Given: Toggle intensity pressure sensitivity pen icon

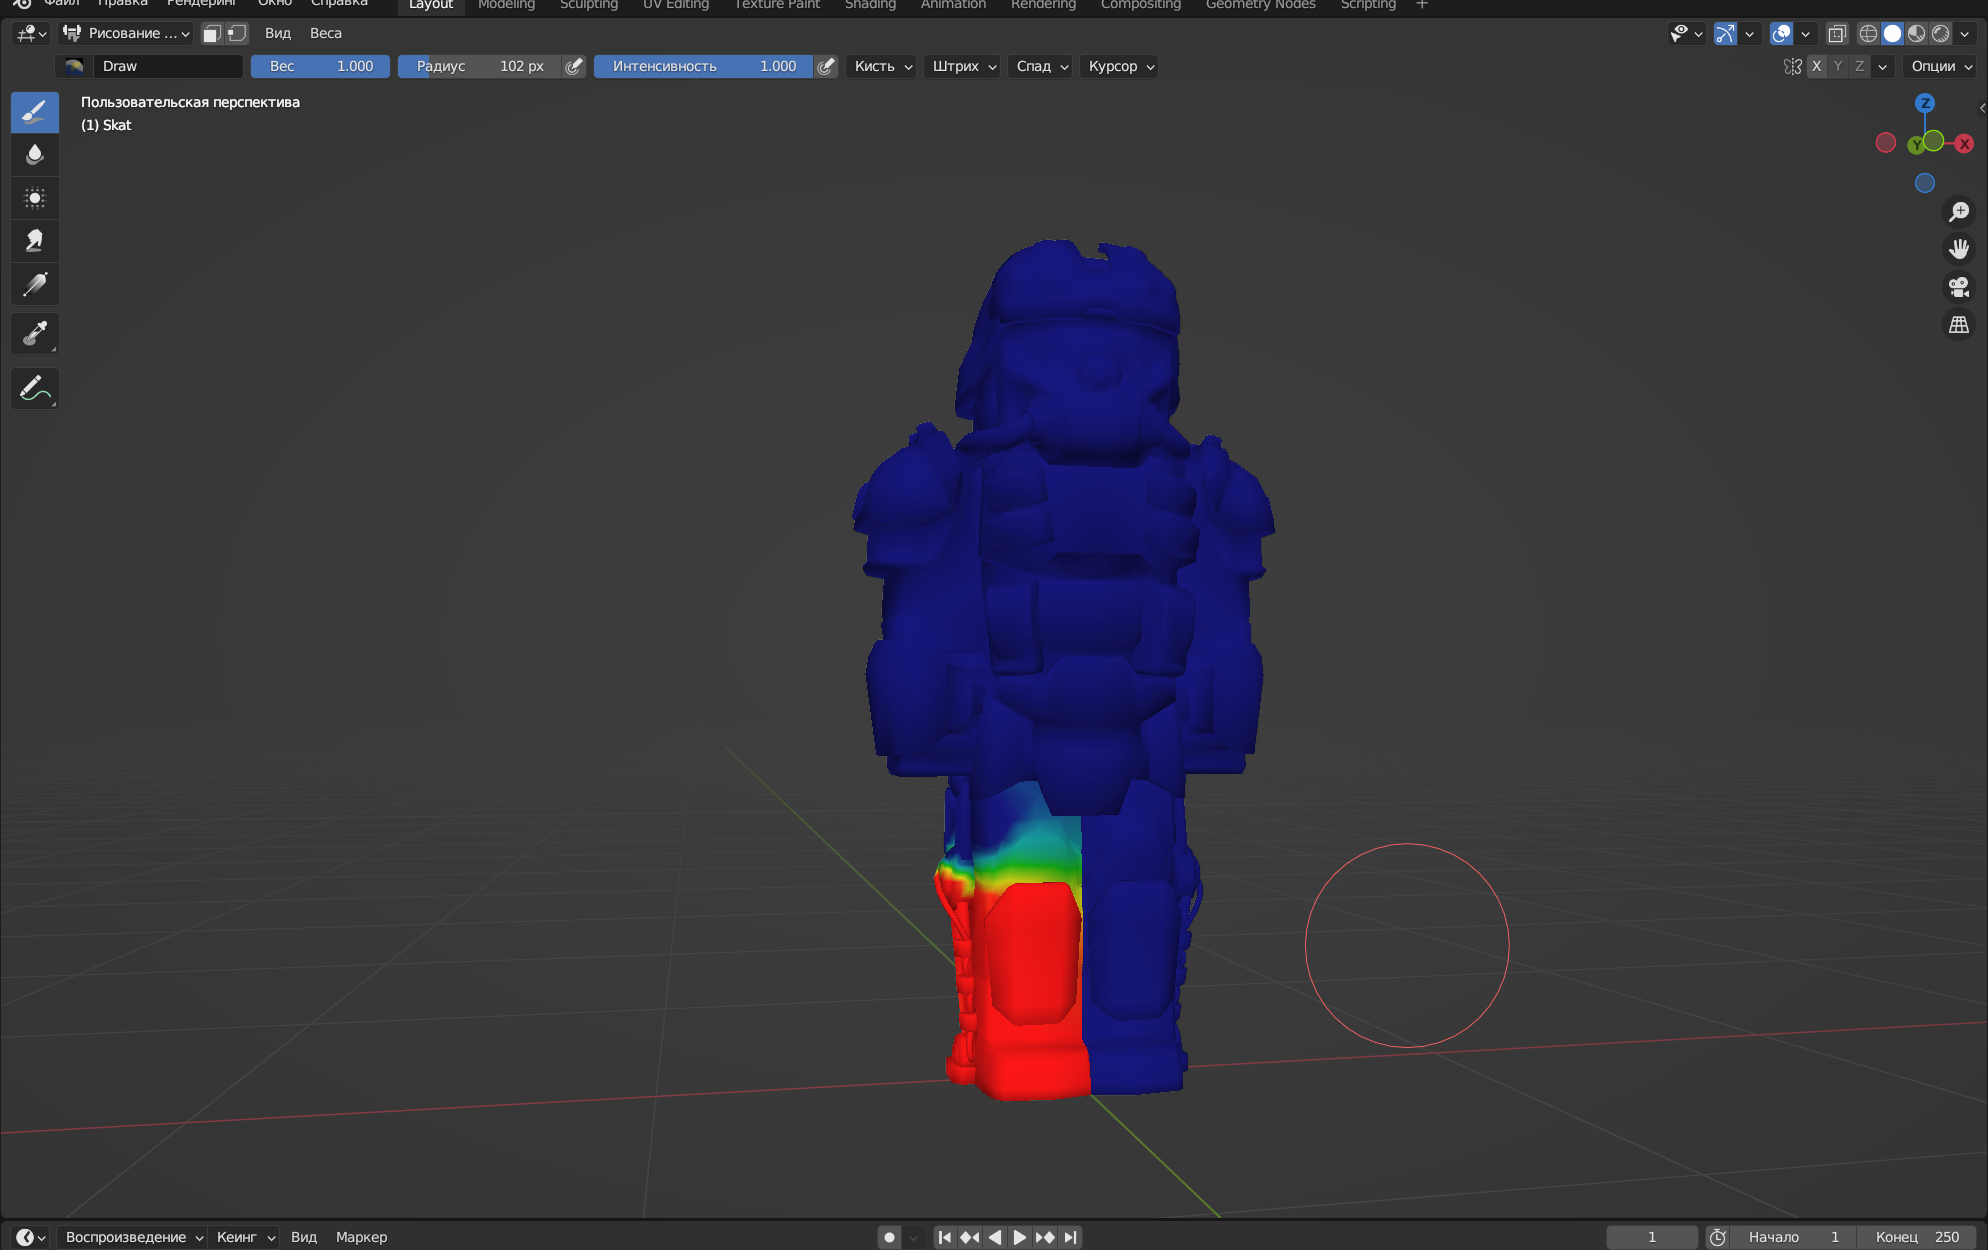Looking at the screenshot, I should [826, 66].
